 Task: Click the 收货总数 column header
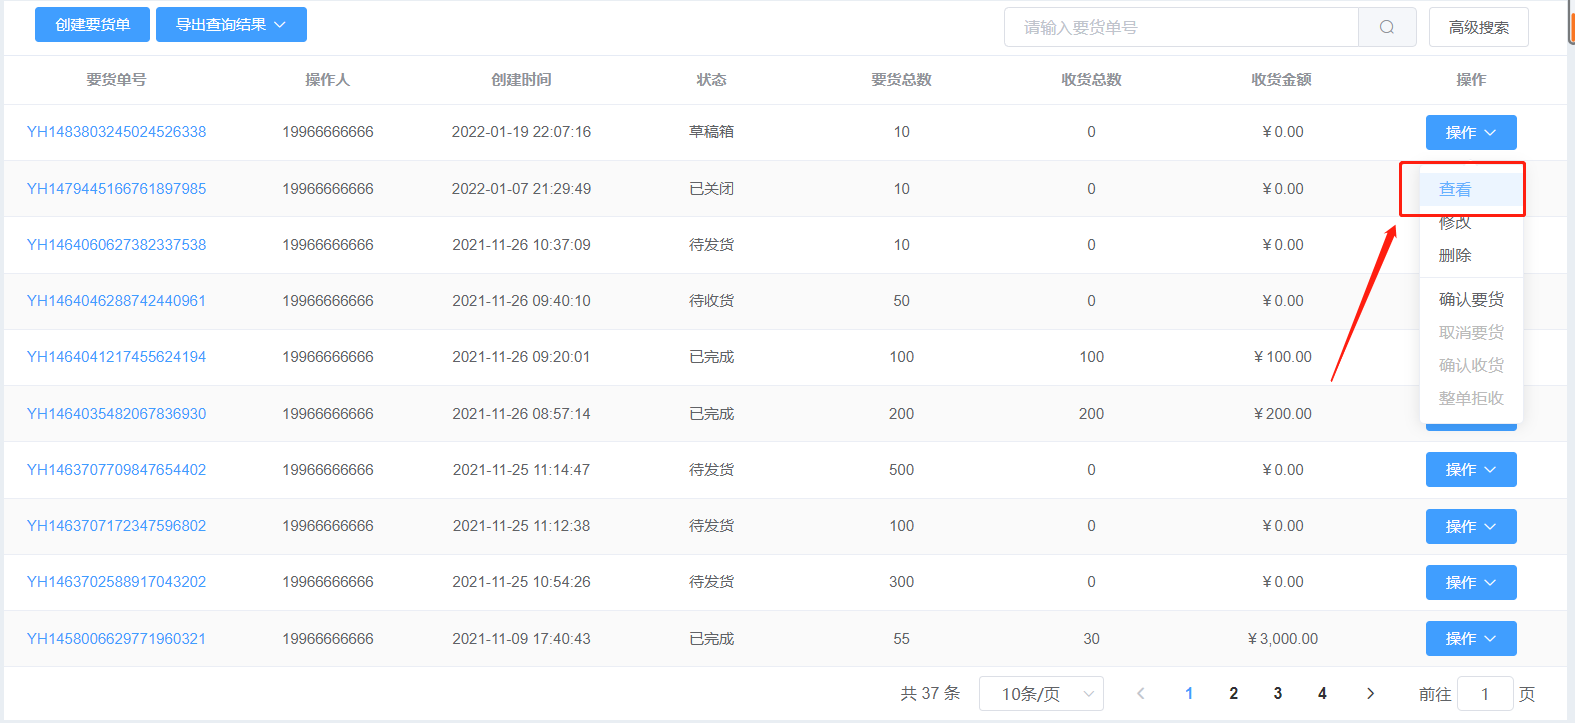[1091, 80]
